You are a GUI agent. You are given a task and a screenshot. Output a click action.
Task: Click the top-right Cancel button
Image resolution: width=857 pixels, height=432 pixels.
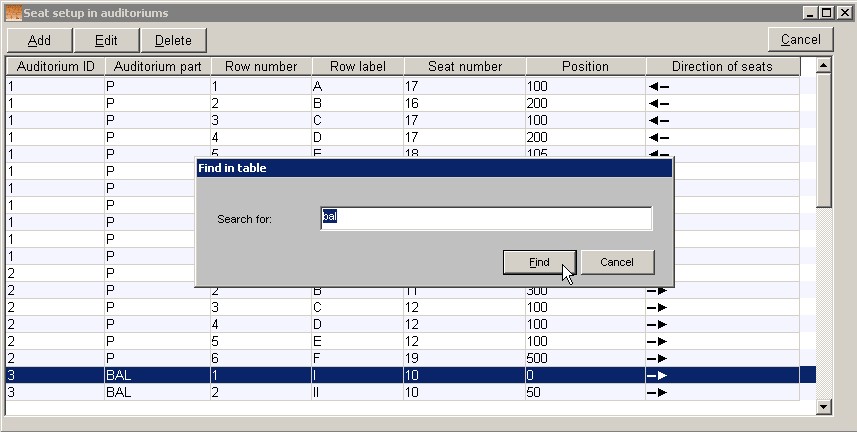(800, 39)
